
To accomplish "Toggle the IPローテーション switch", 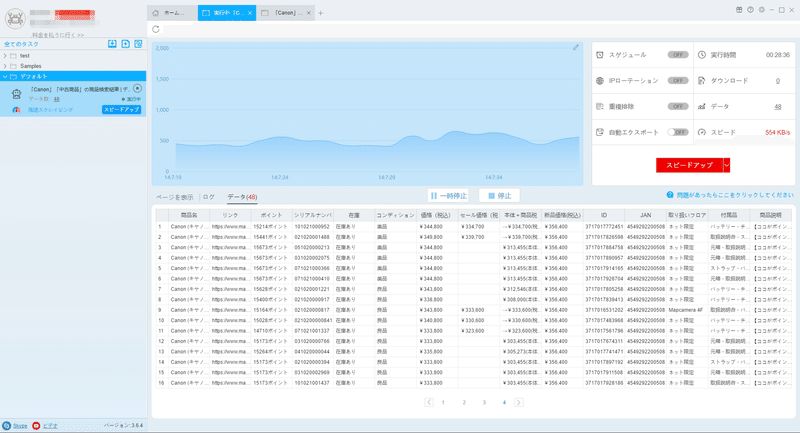I will 678,81.
